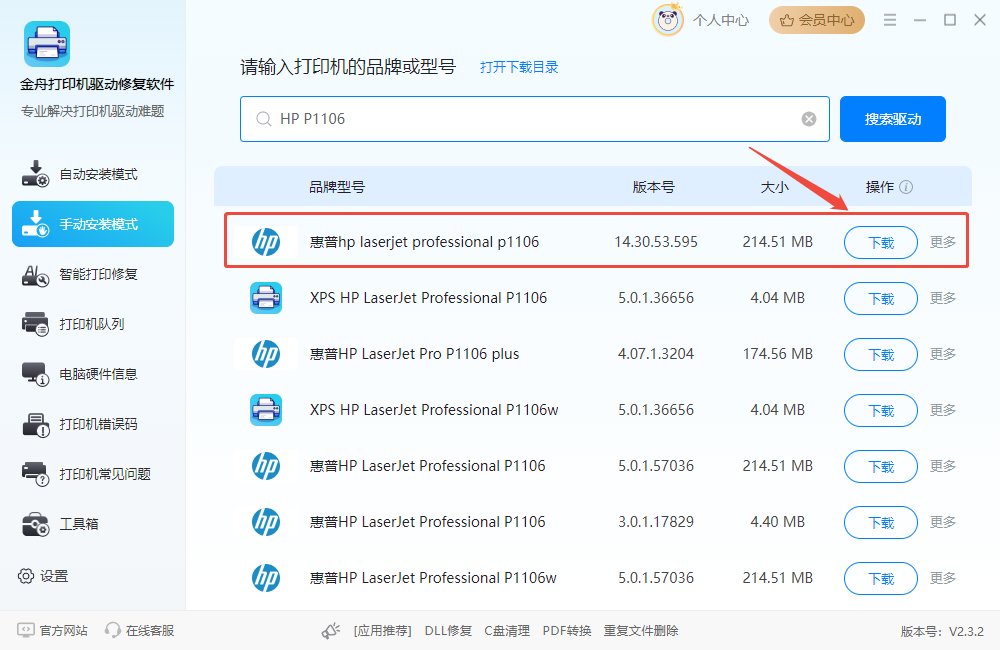Click the toolbox briefcase icon
The width and height of the screenshot is (1000, 650).
click(35, 524)
